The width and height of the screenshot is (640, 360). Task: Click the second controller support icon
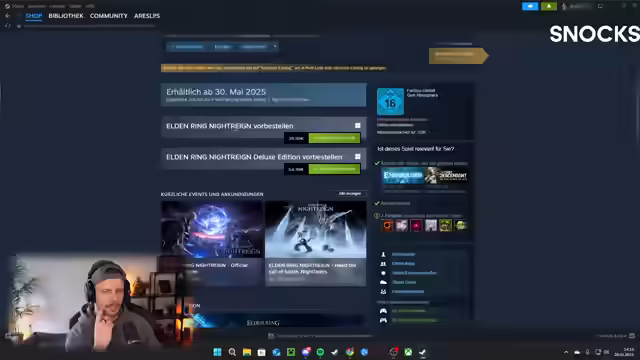pyautogui.click(x=383, y=320)
